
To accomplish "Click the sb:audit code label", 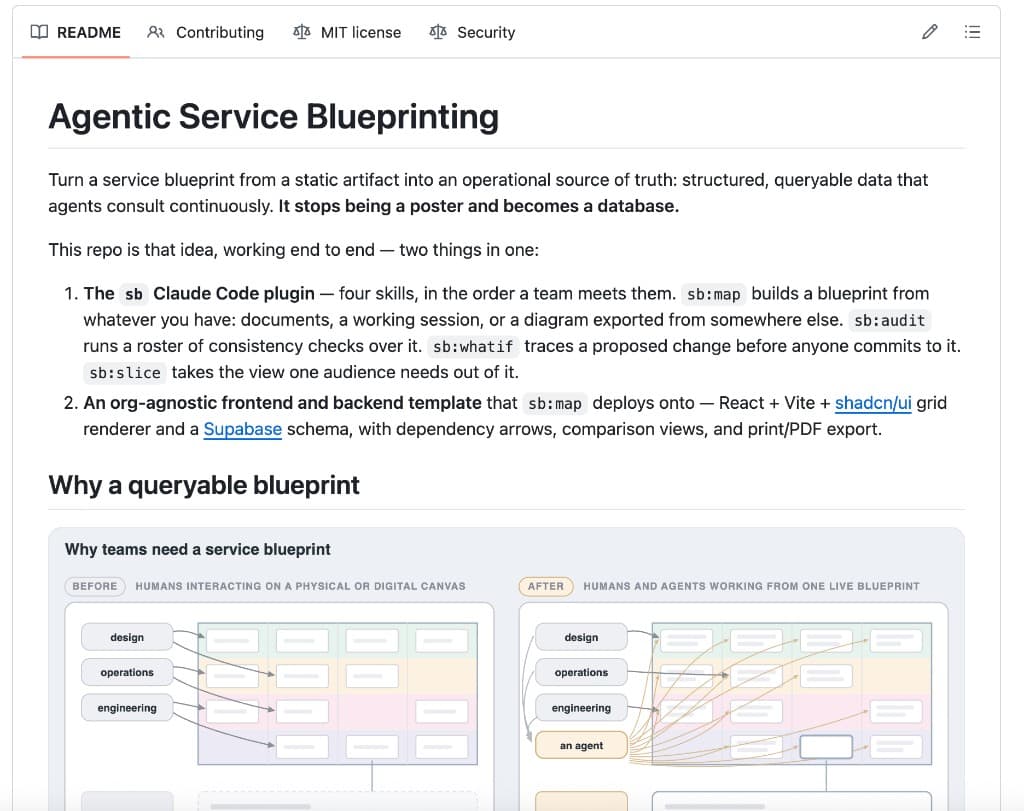I will [x=889, y=320].
